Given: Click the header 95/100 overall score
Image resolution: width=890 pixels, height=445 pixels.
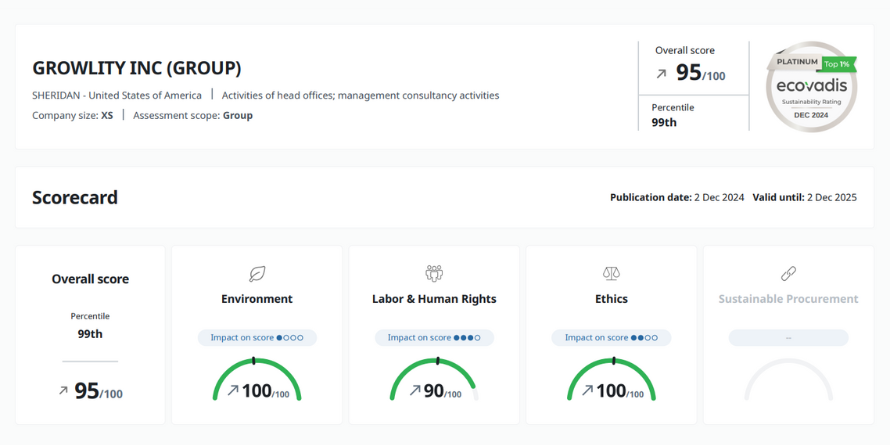Looking at the screenshot, I should [700, 73].
